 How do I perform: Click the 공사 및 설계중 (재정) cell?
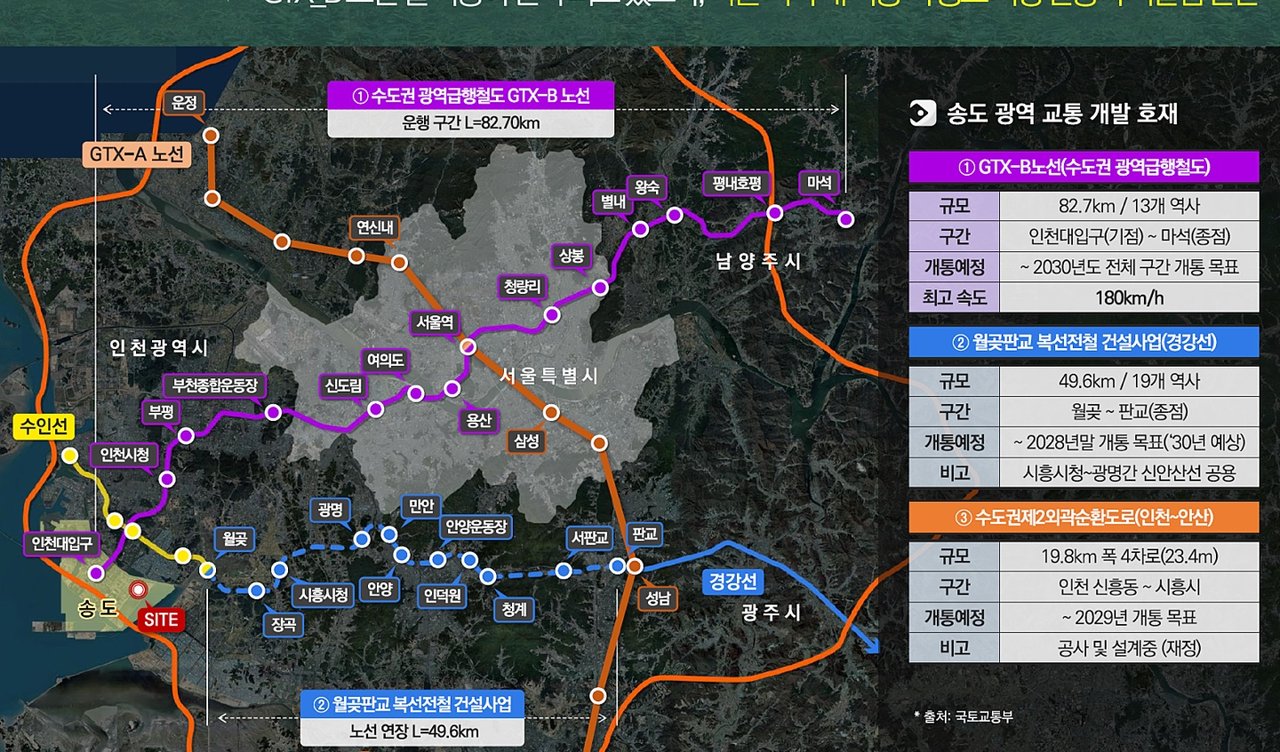(x=1129, y=647)
